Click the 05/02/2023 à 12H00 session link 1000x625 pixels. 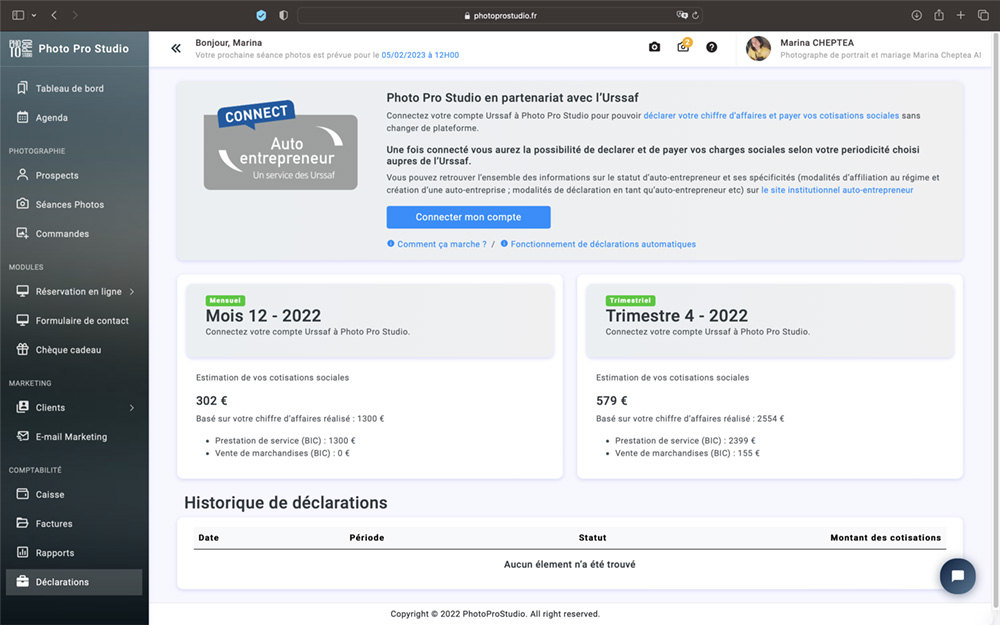(420, 55)
